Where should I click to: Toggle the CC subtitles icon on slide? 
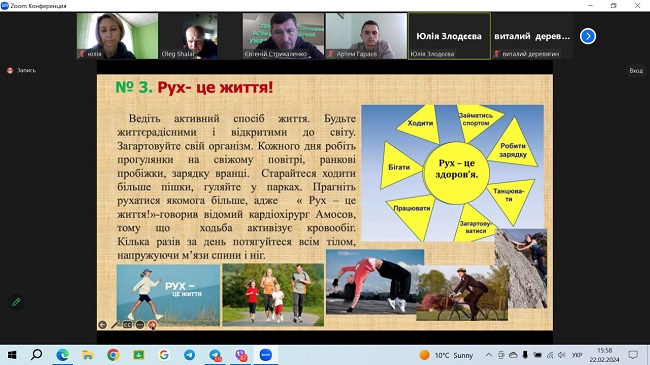[x=127, y=325]
